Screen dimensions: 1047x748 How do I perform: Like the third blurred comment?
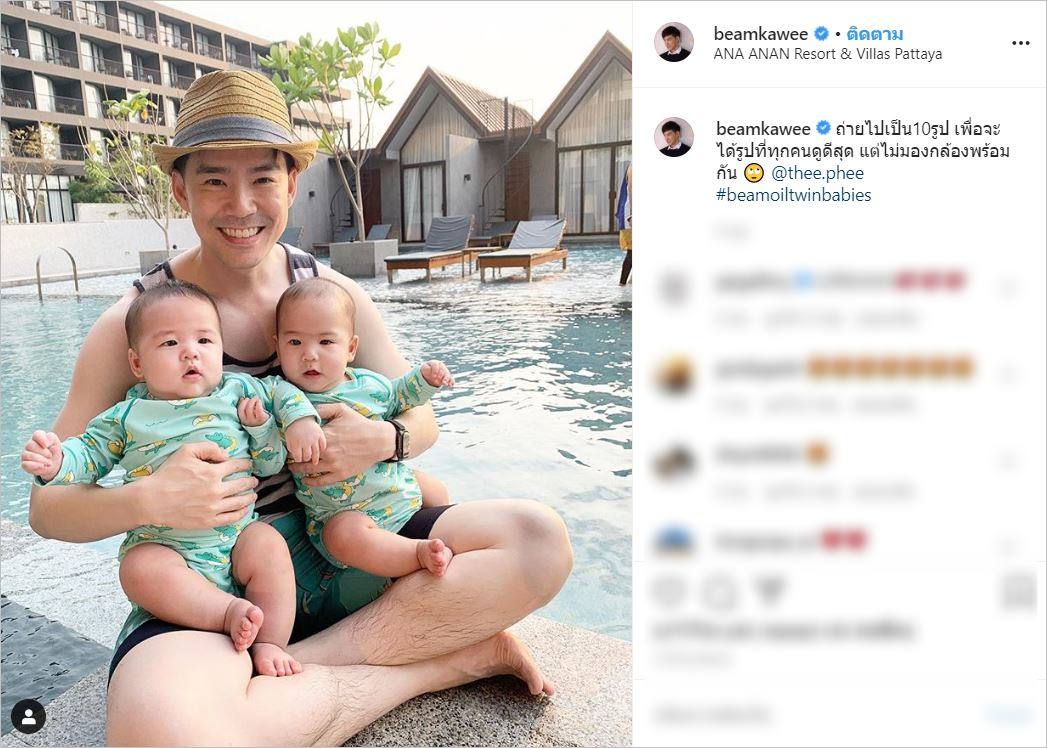1007,460
